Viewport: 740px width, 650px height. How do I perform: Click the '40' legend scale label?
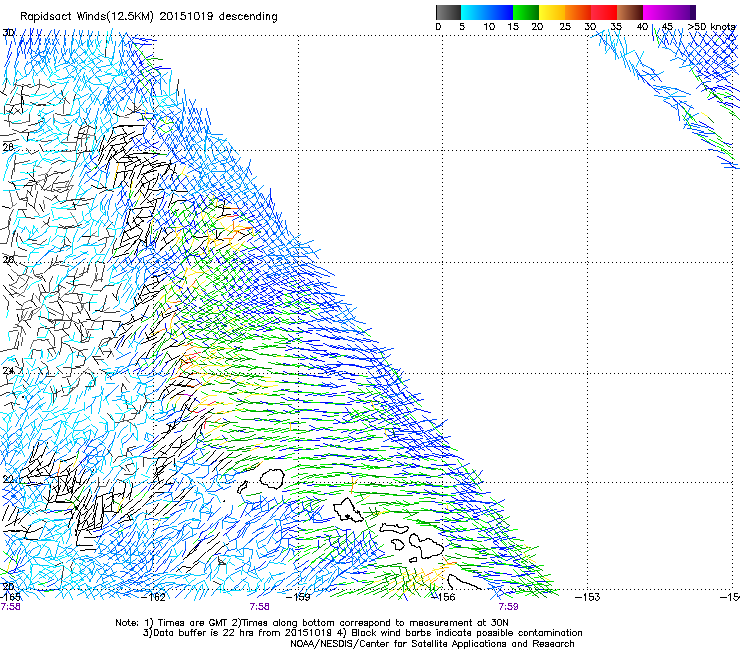642,27
